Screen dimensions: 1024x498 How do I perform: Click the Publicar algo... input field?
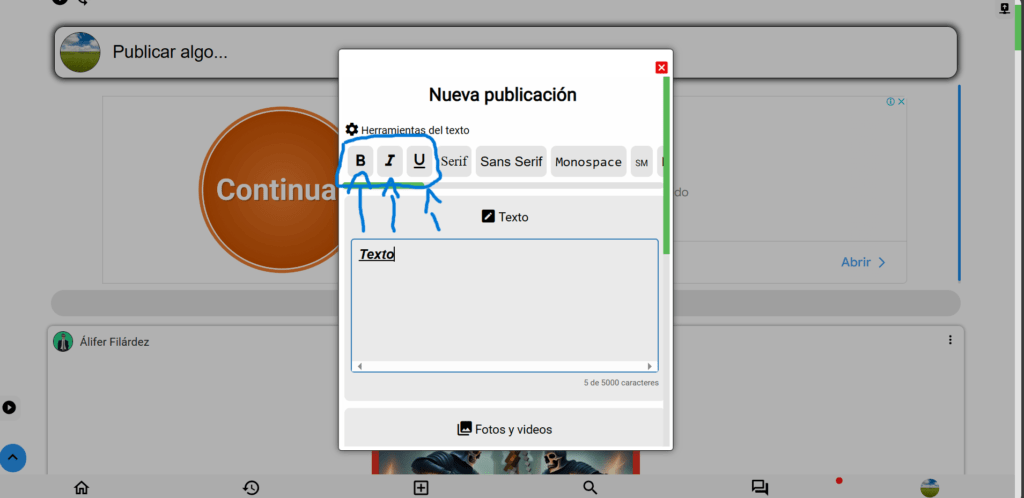click(505, 52)
